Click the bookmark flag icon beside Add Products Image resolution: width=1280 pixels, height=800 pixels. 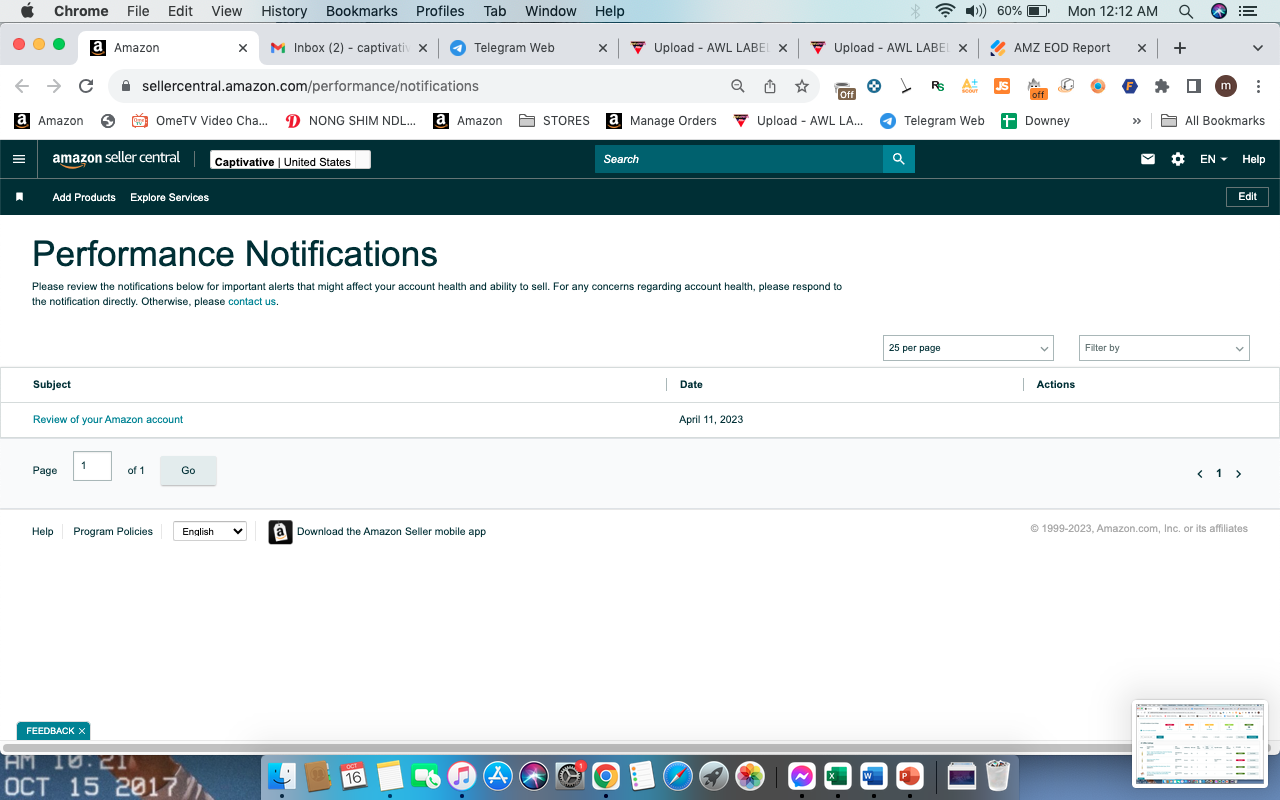(x=19, y=197)
